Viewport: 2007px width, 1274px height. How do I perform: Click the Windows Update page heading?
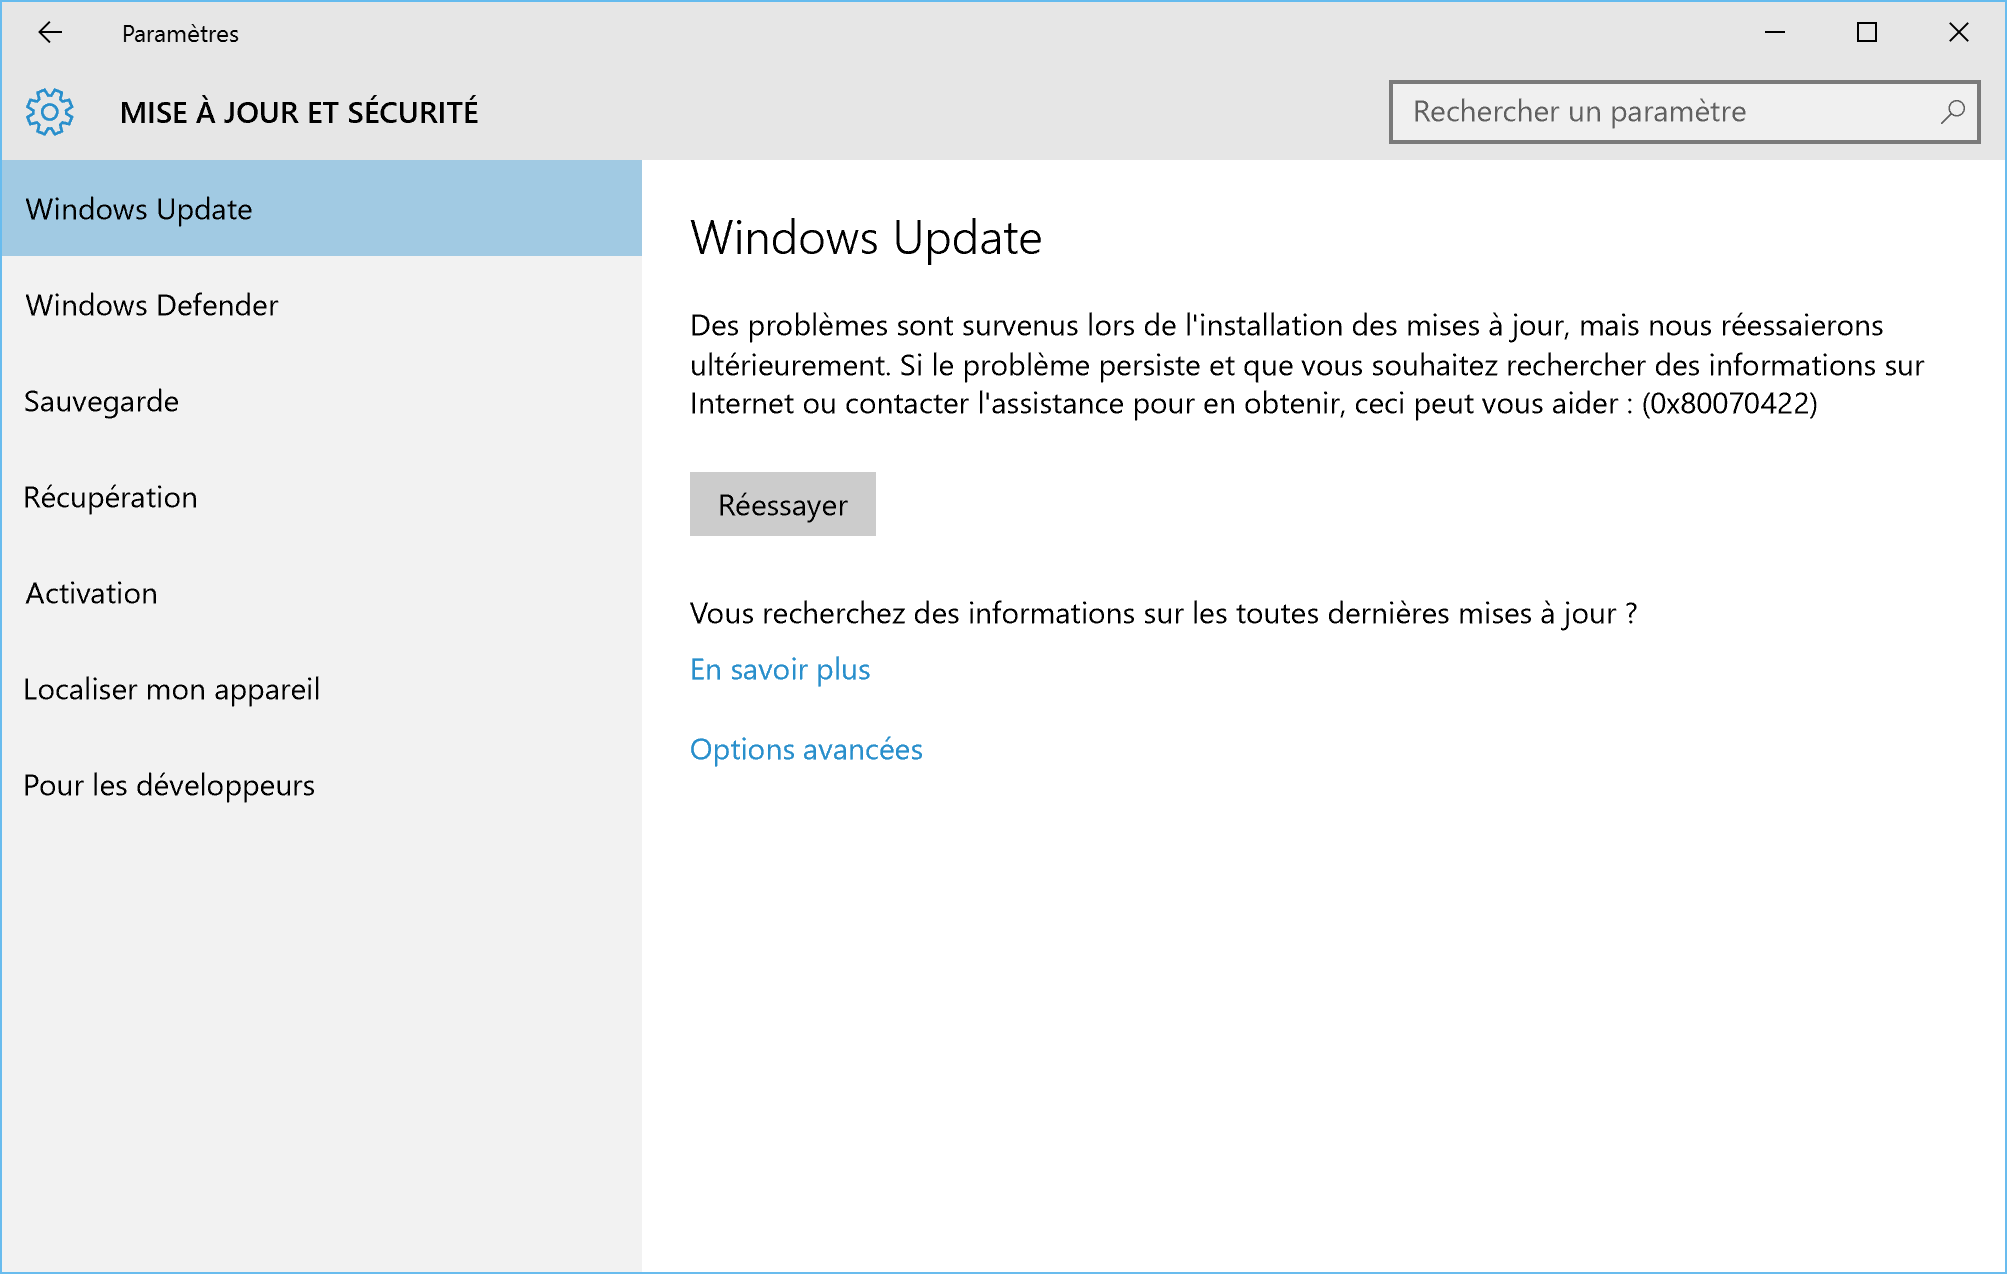[x=866, y=238]
